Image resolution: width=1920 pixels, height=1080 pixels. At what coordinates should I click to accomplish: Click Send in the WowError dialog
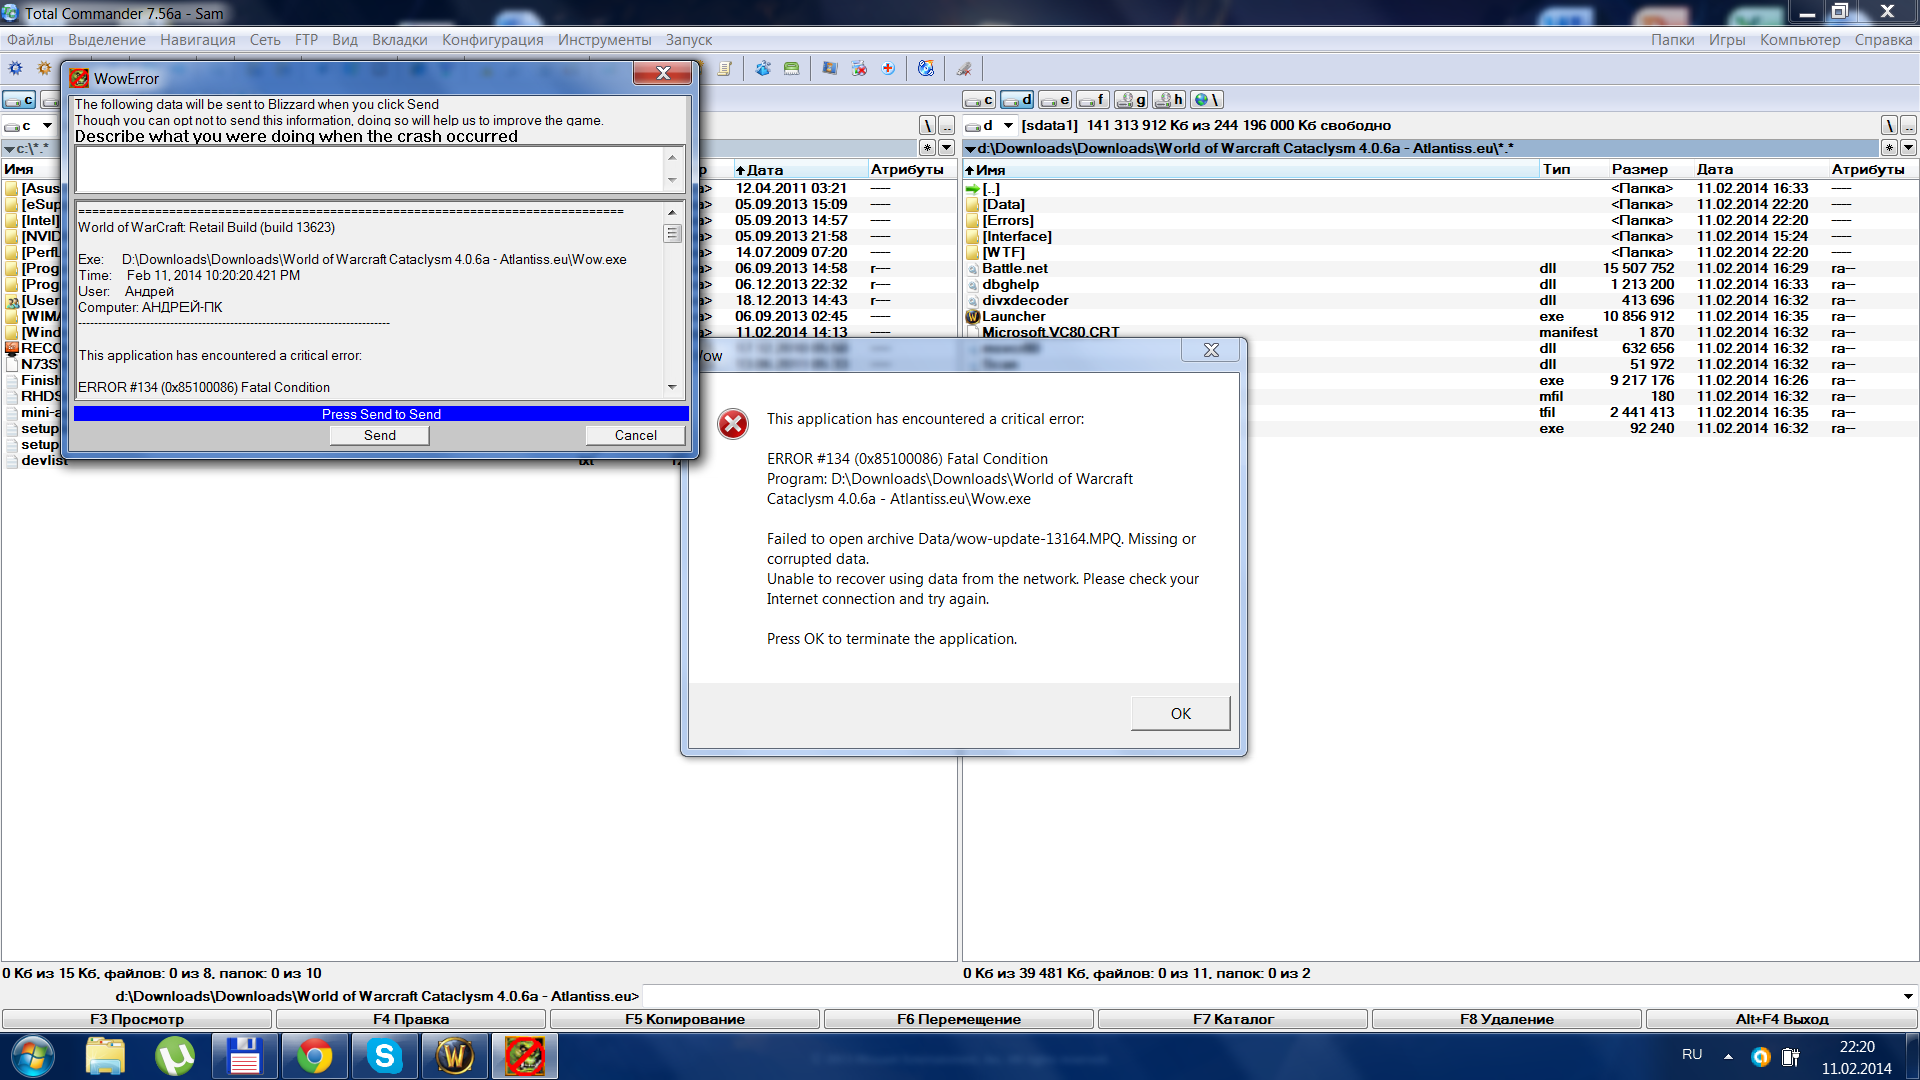tap(379, 435)
